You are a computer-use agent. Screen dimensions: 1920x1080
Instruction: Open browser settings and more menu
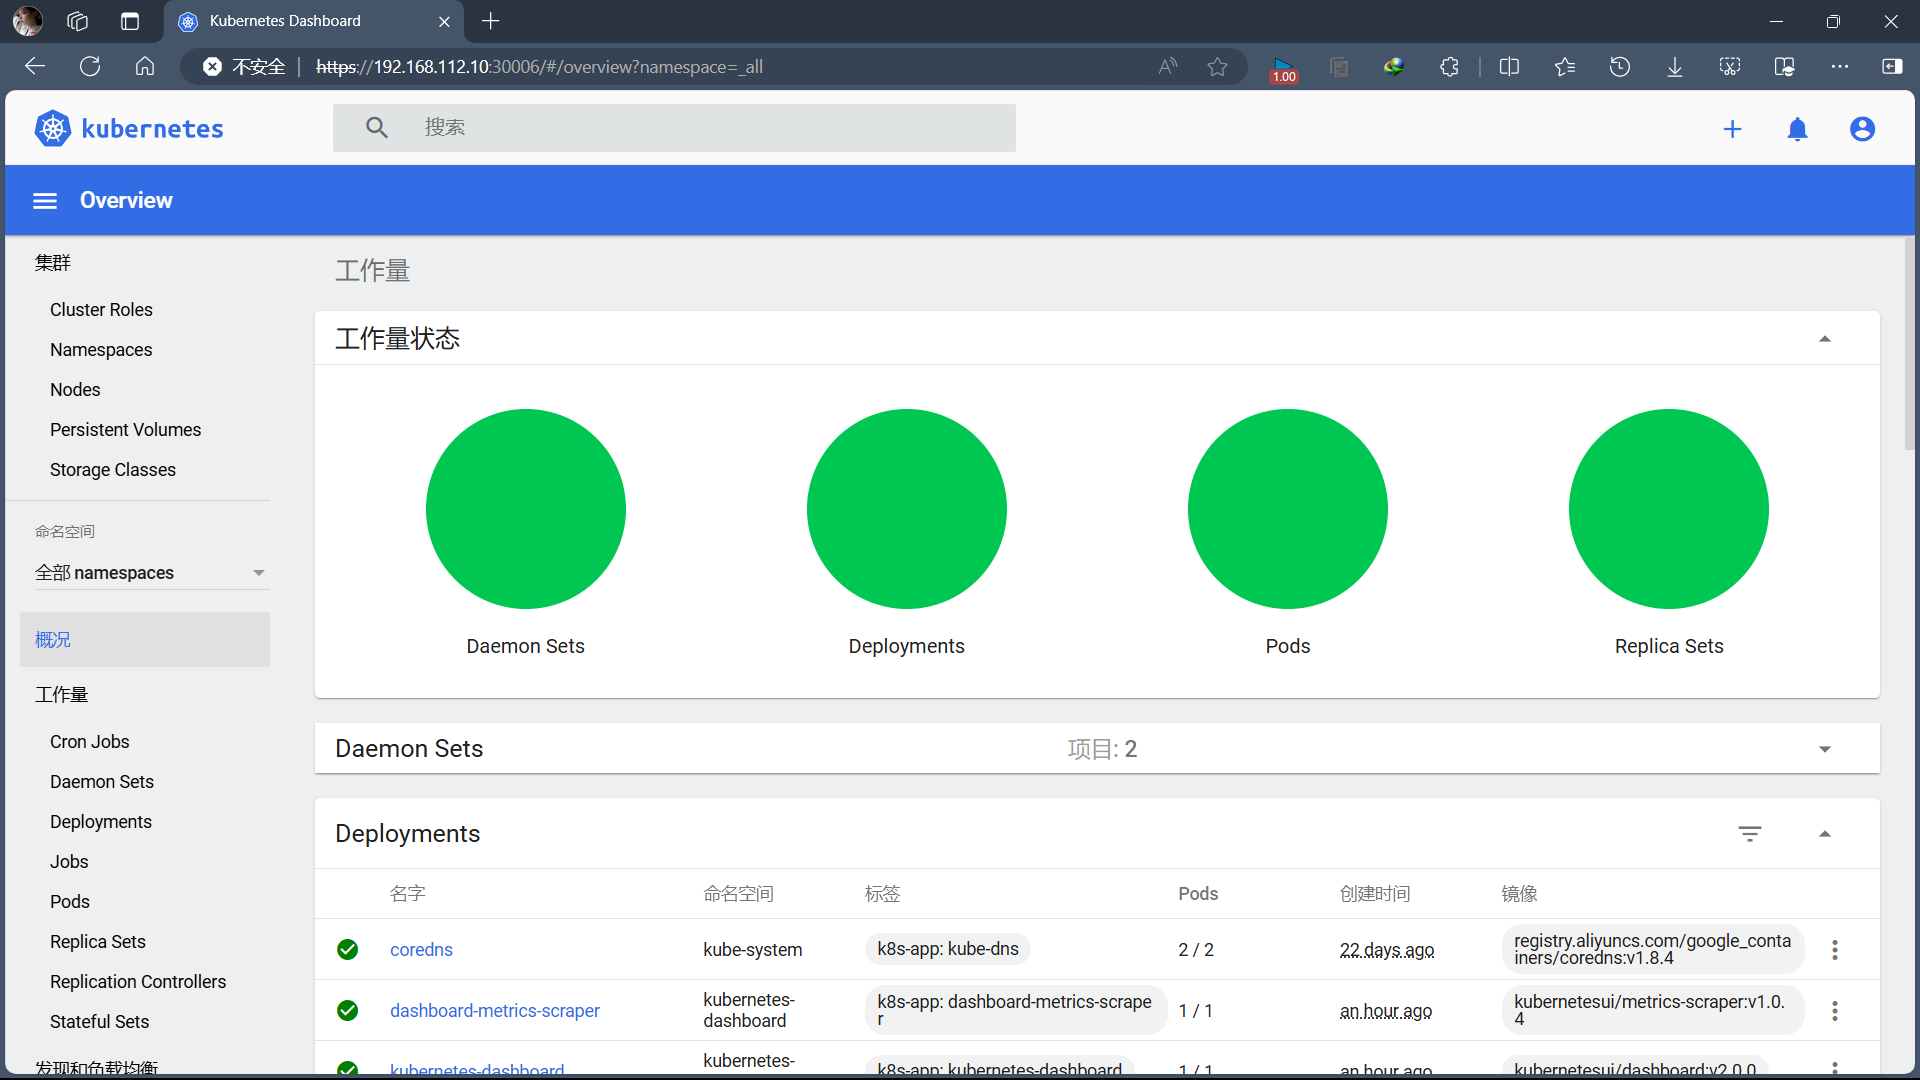1840,67
